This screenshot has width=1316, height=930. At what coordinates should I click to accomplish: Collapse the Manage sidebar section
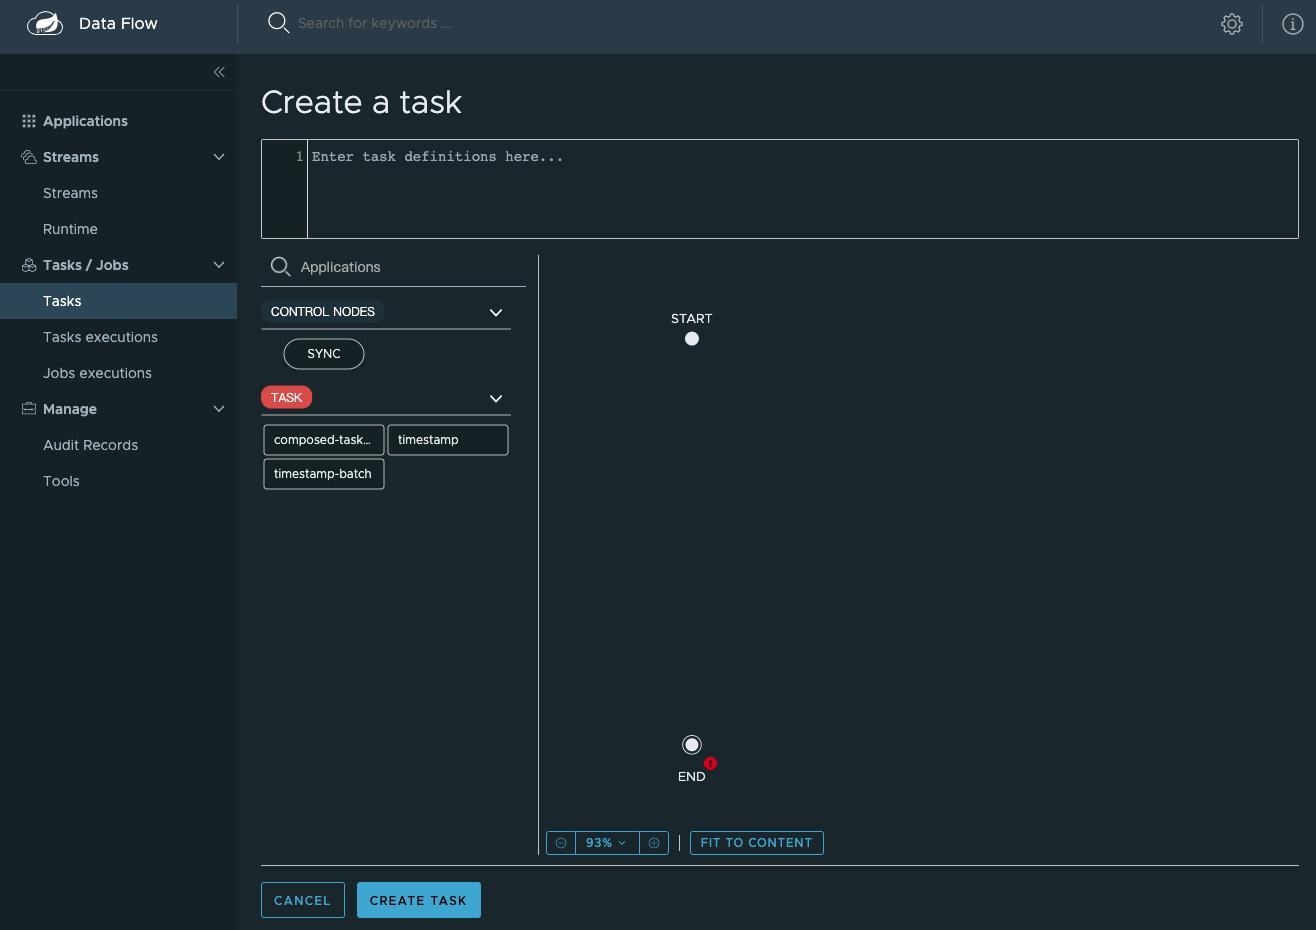click(x=219, y=409)
